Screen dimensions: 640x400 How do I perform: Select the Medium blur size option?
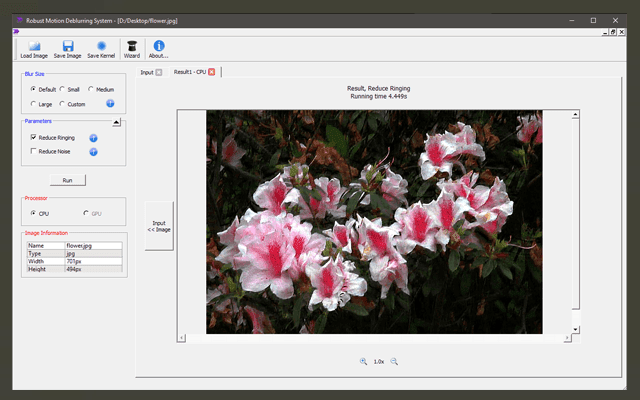click(91, 89)
